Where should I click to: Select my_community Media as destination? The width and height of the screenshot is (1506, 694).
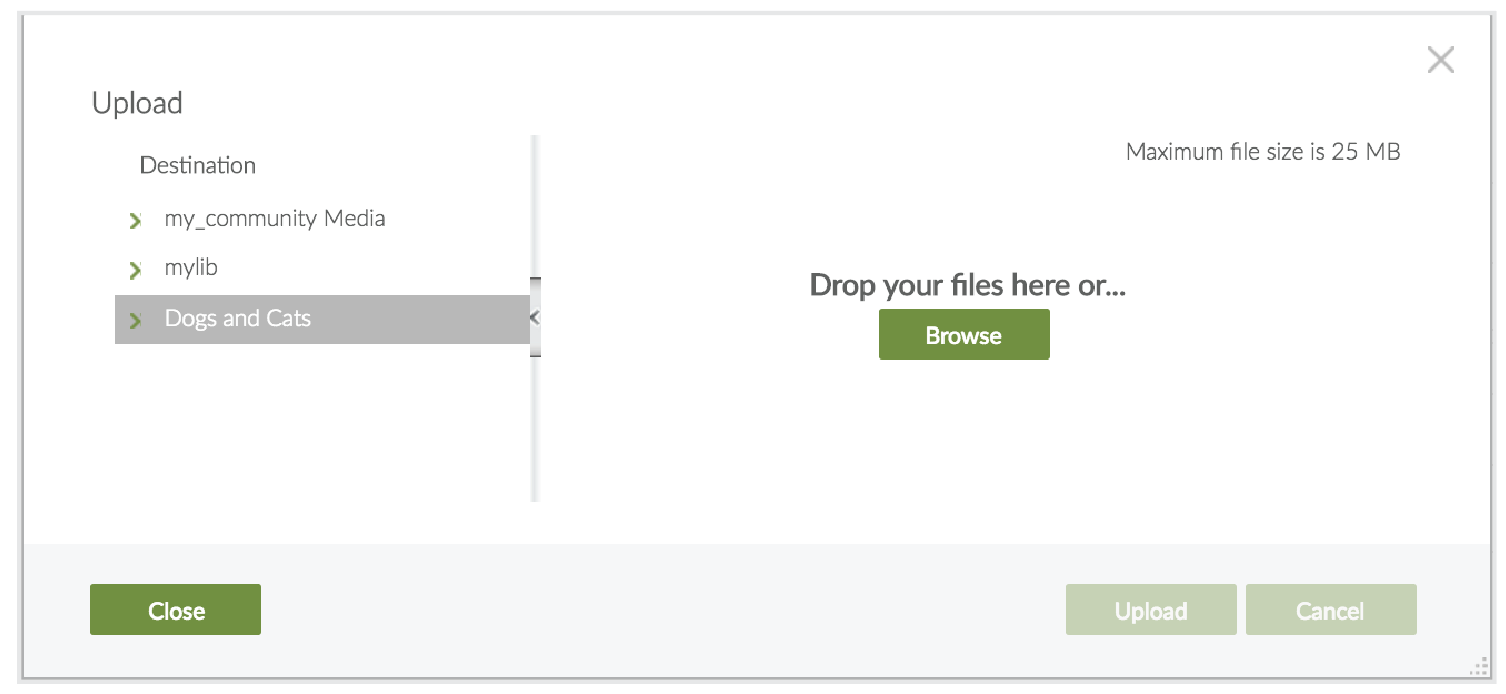(275, 219)
